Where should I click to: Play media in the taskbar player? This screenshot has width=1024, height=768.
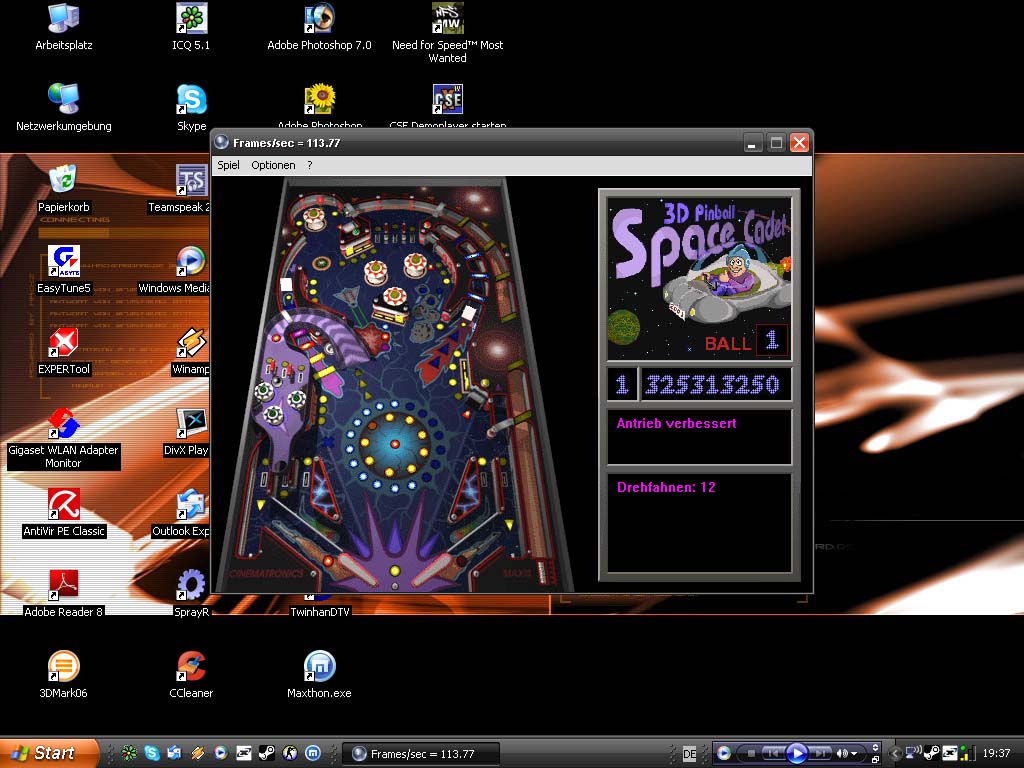point(796,754)
